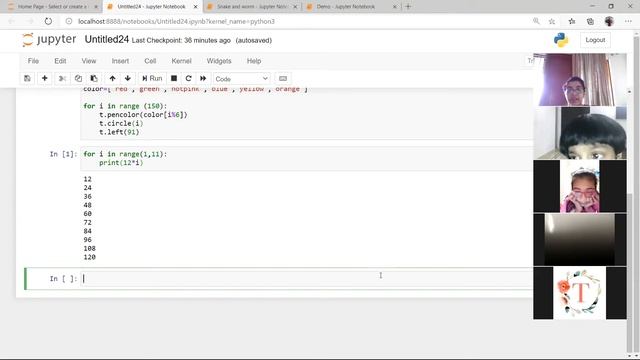The image size is (640, 360).
Task: Click the empty input cell editor
Action: point(307,279)
